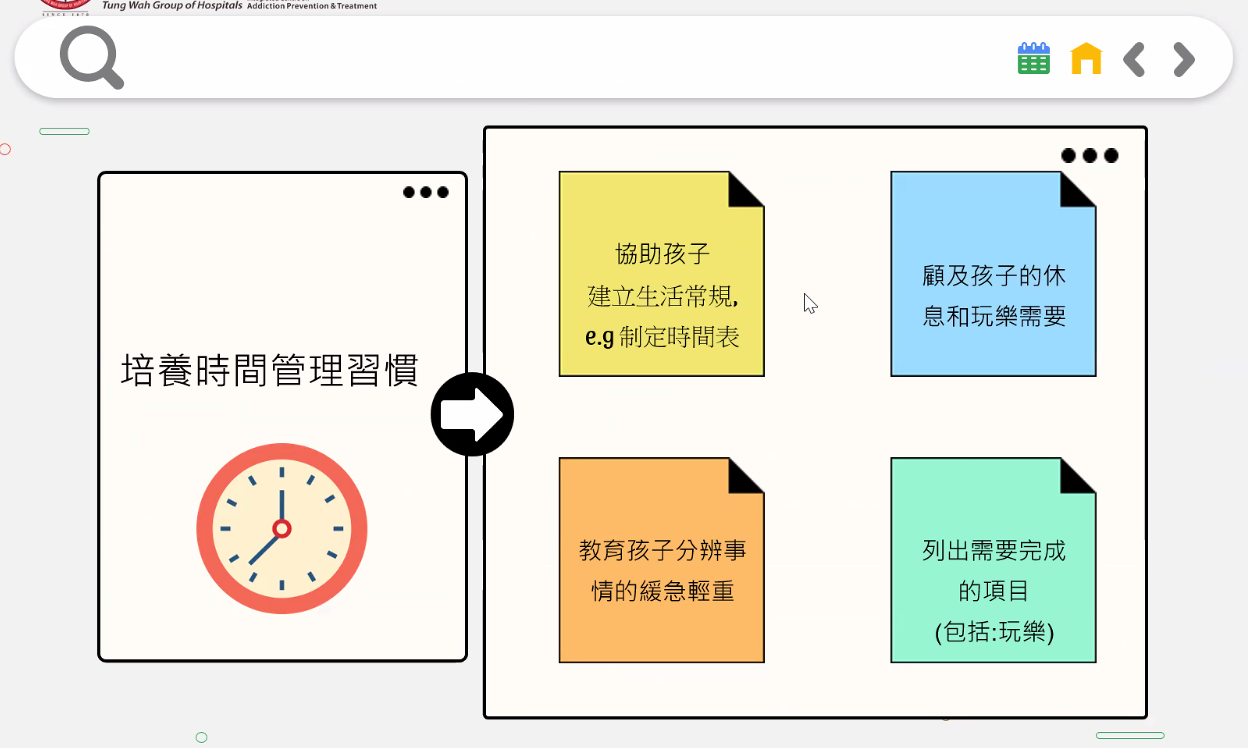Click the black circular arrow between panels

(x=472, y=414)
